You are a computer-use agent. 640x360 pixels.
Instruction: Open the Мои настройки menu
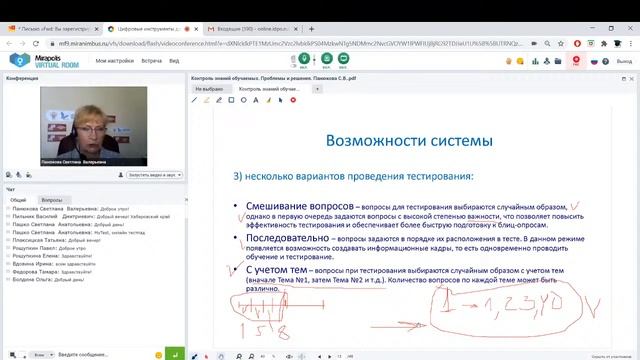coord(115,61)
